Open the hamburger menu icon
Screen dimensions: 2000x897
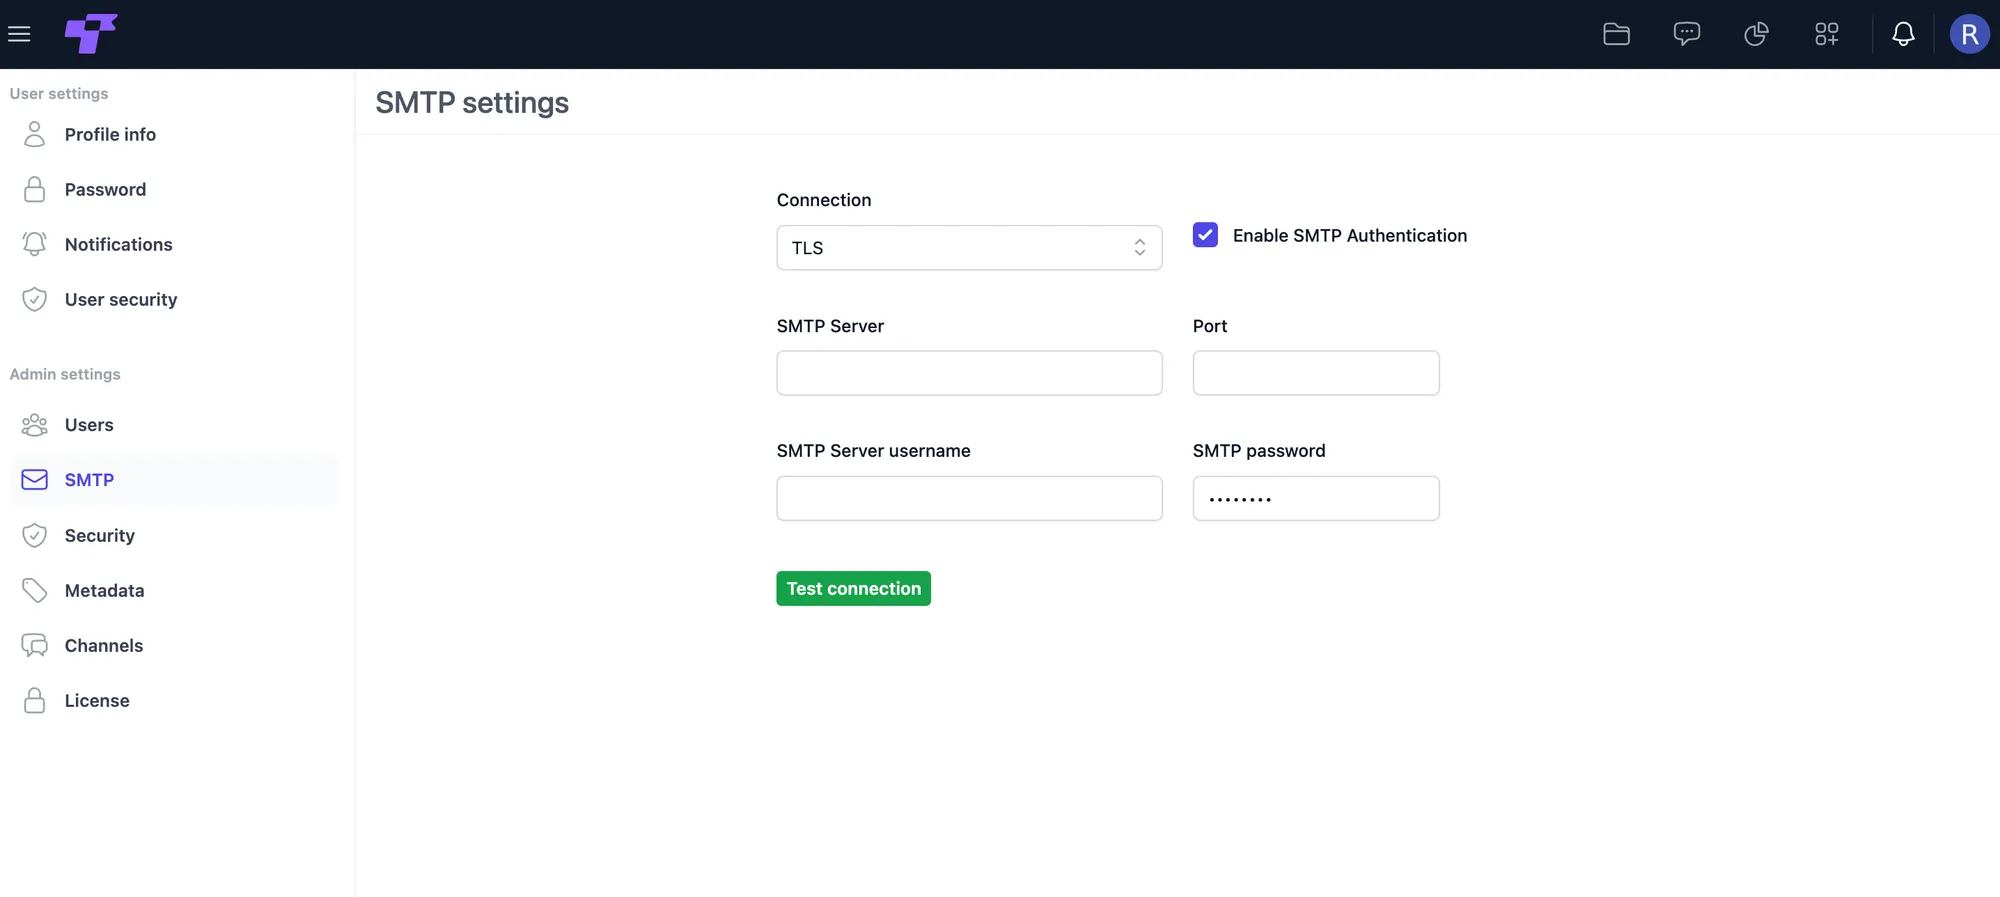pyautogui.click(x=19, y=34)
